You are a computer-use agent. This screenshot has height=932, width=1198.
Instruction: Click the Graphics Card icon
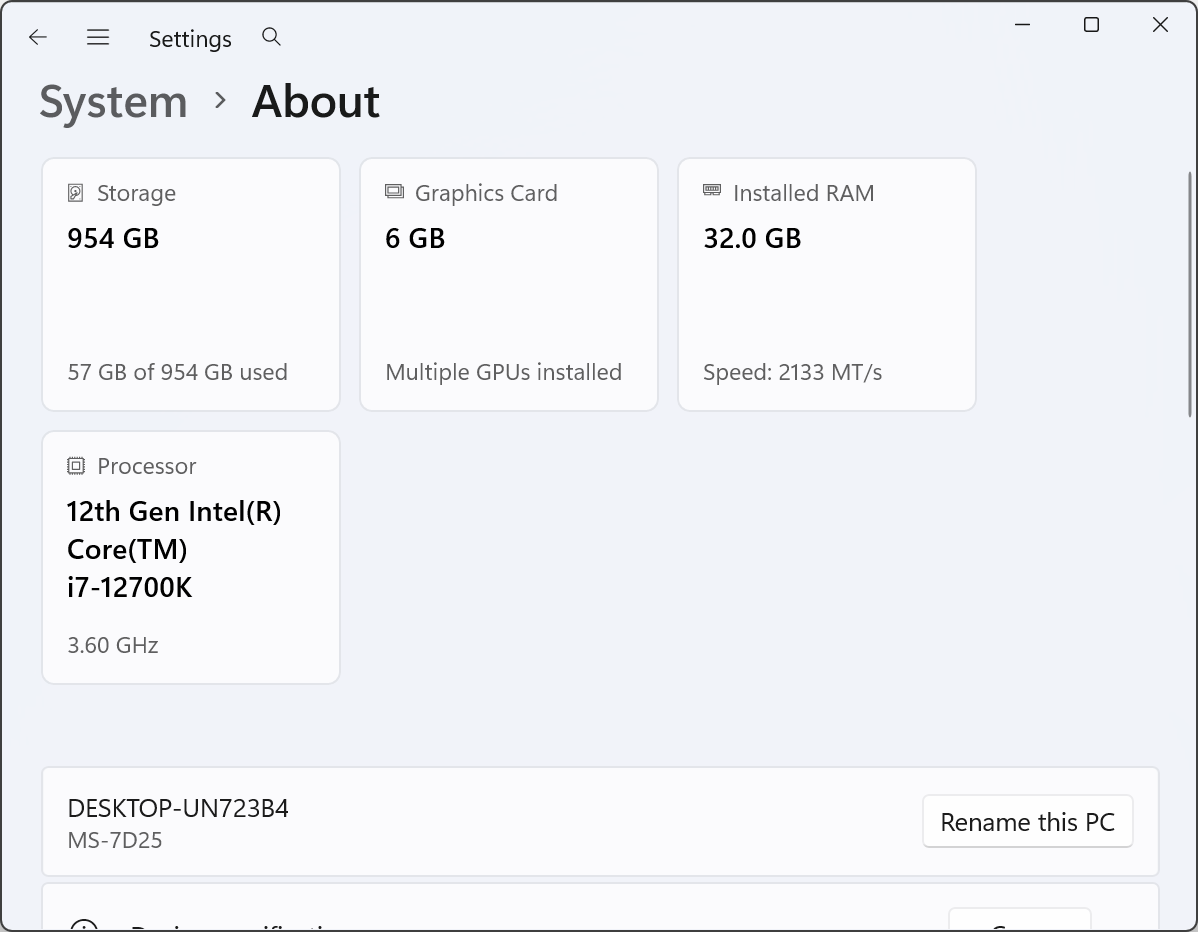[x=394, y=192]
